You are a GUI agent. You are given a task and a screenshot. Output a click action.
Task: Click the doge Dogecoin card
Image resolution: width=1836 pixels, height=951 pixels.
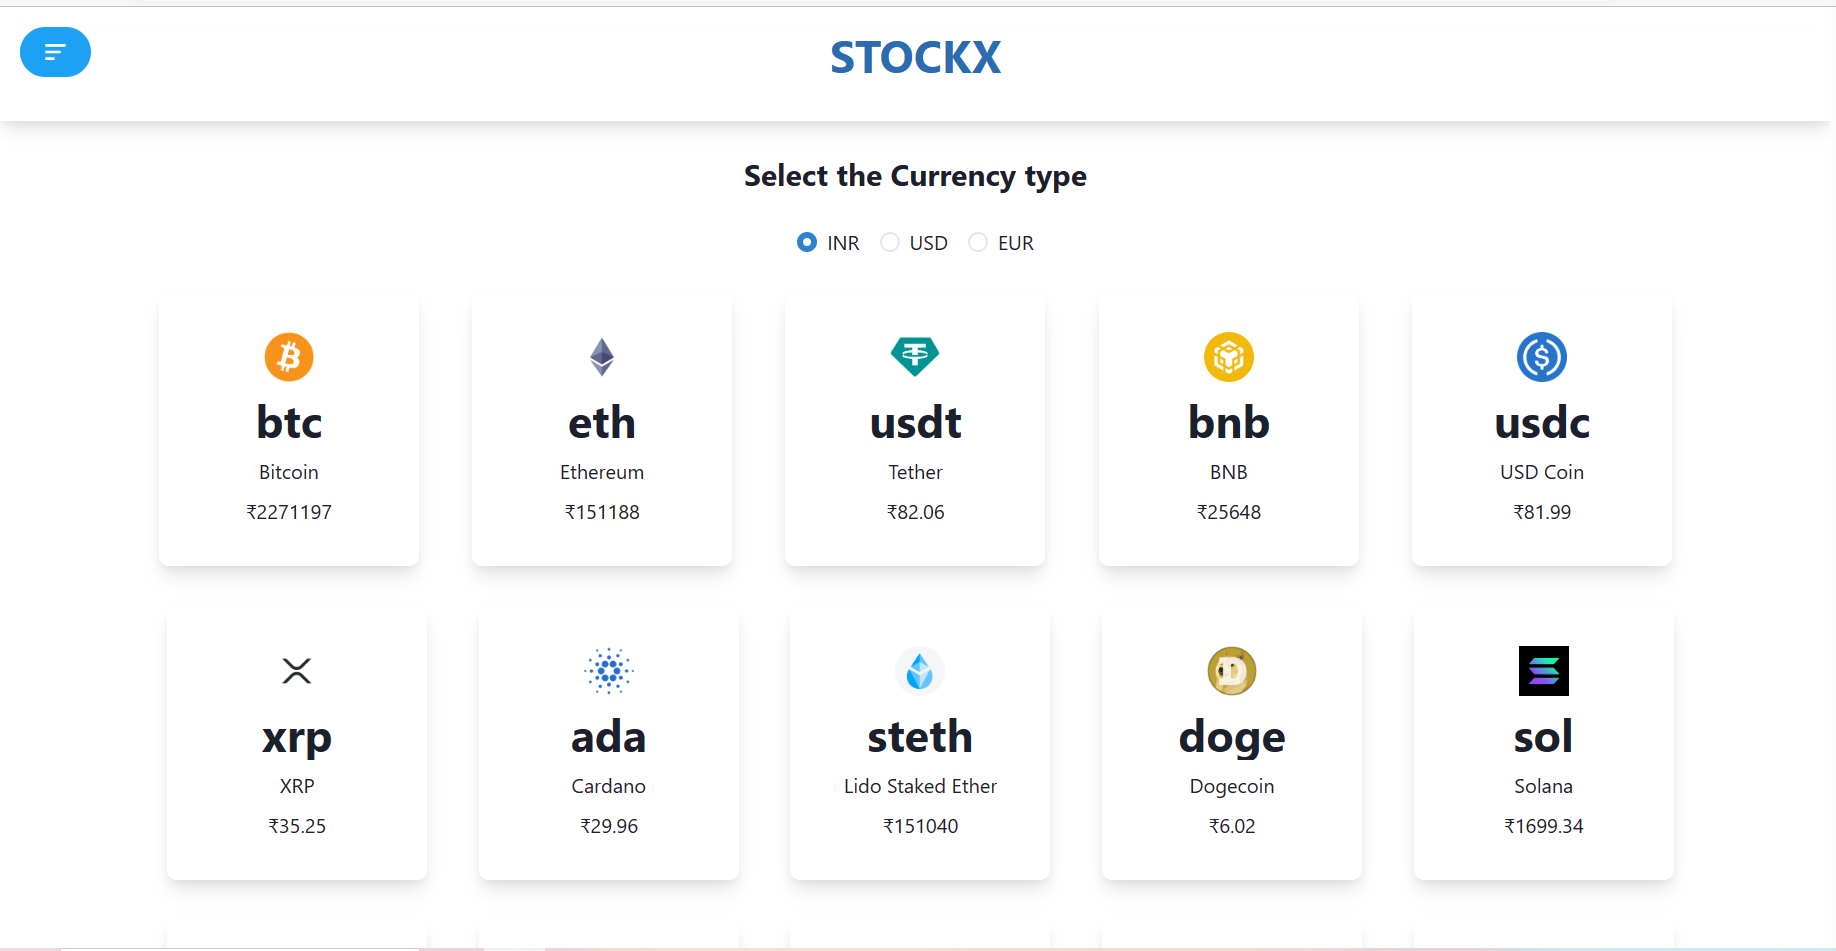(1231, 742)
